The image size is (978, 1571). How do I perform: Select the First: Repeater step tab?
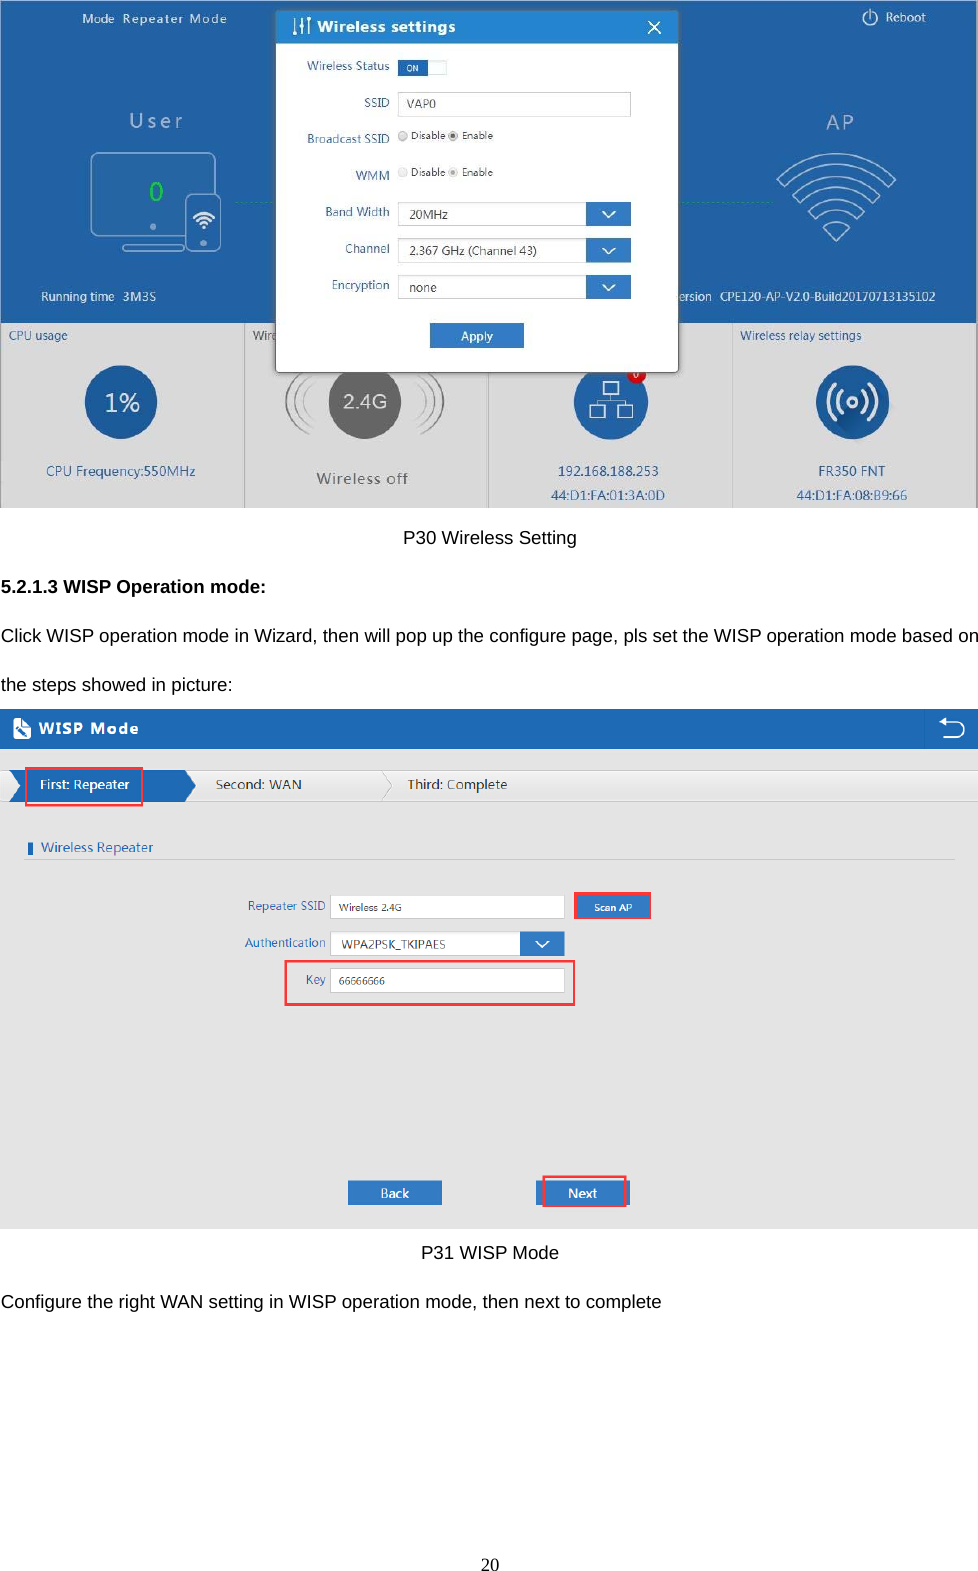click(x=85, y=785)
